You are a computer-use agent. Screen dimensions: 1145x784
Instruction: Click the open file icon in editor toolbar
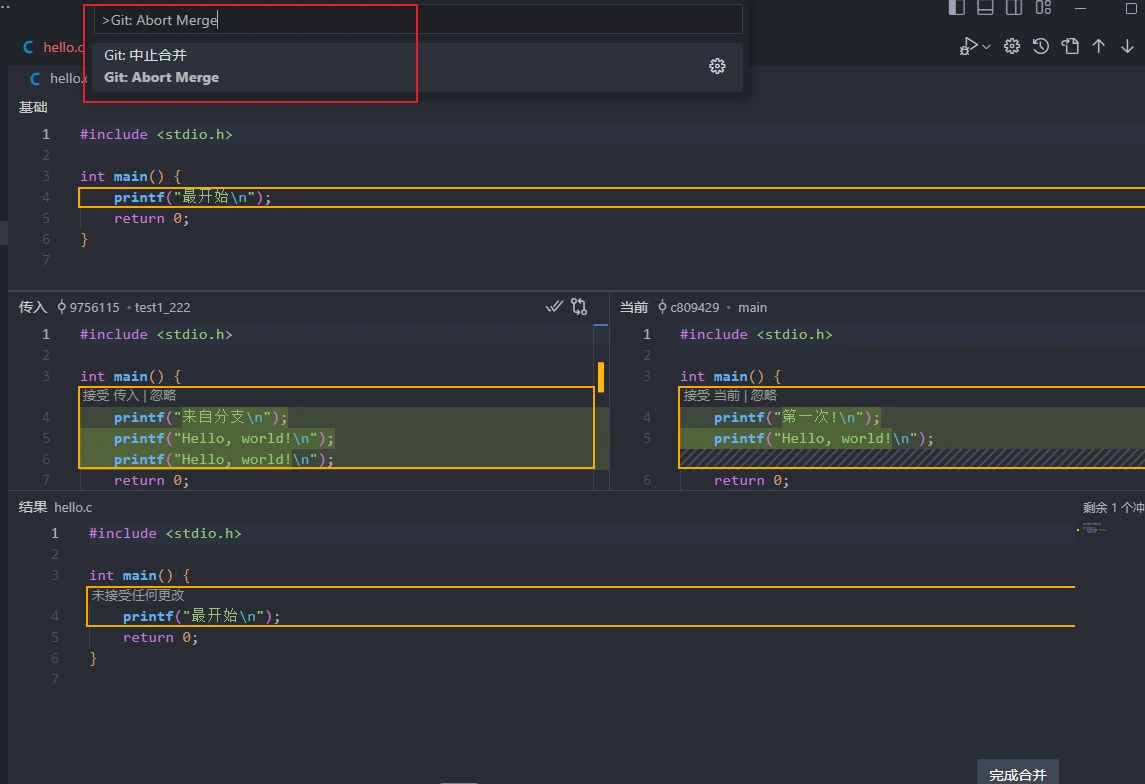coord(1070,47)
